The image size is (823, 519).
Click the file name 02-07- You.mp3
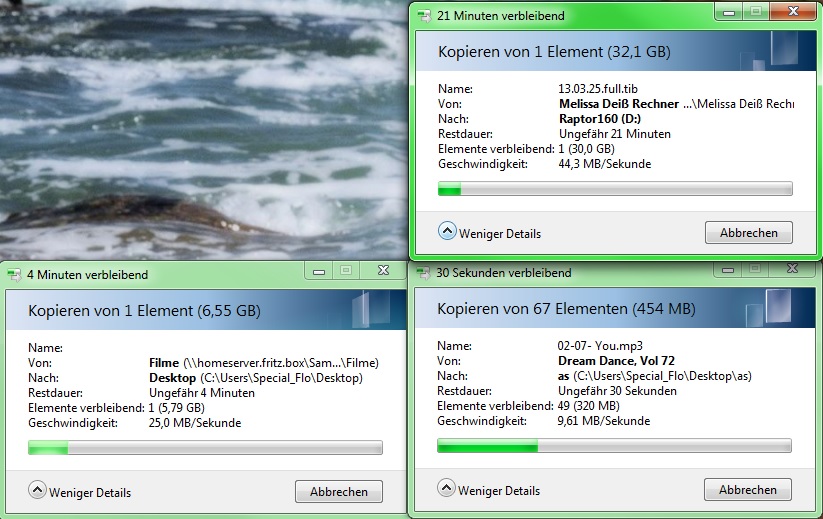600,346
